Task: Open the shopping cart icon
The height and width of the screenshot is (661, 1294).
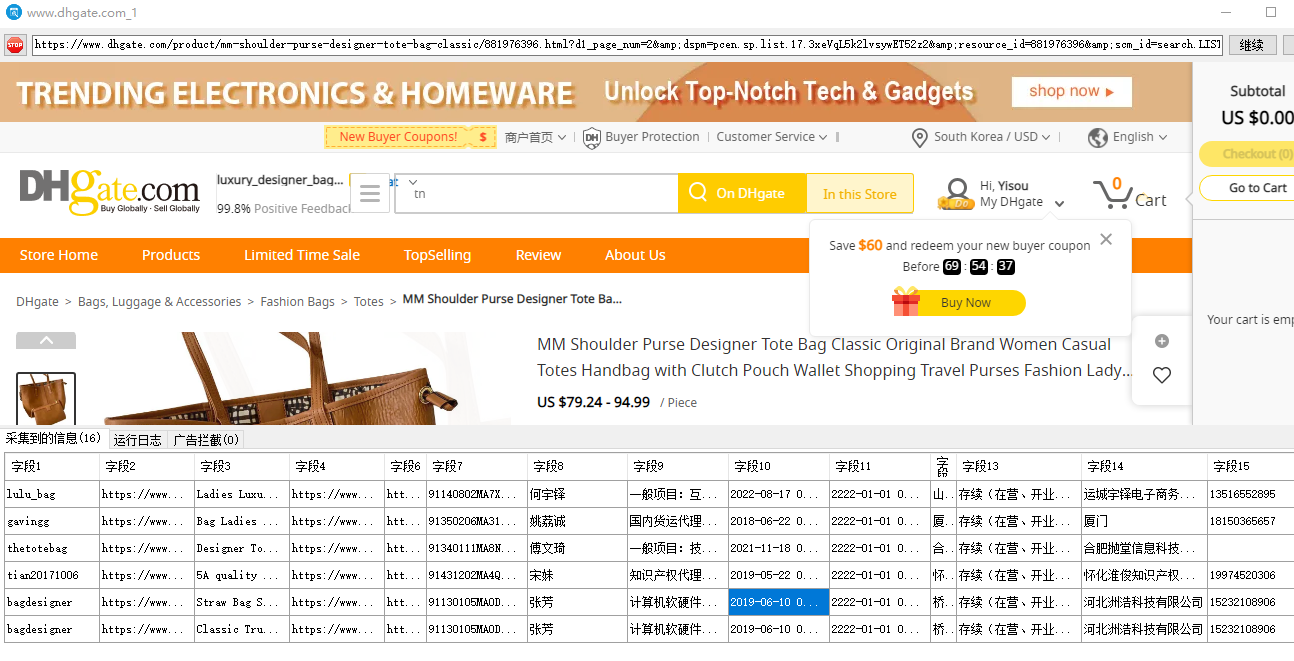Action: 1112,193
